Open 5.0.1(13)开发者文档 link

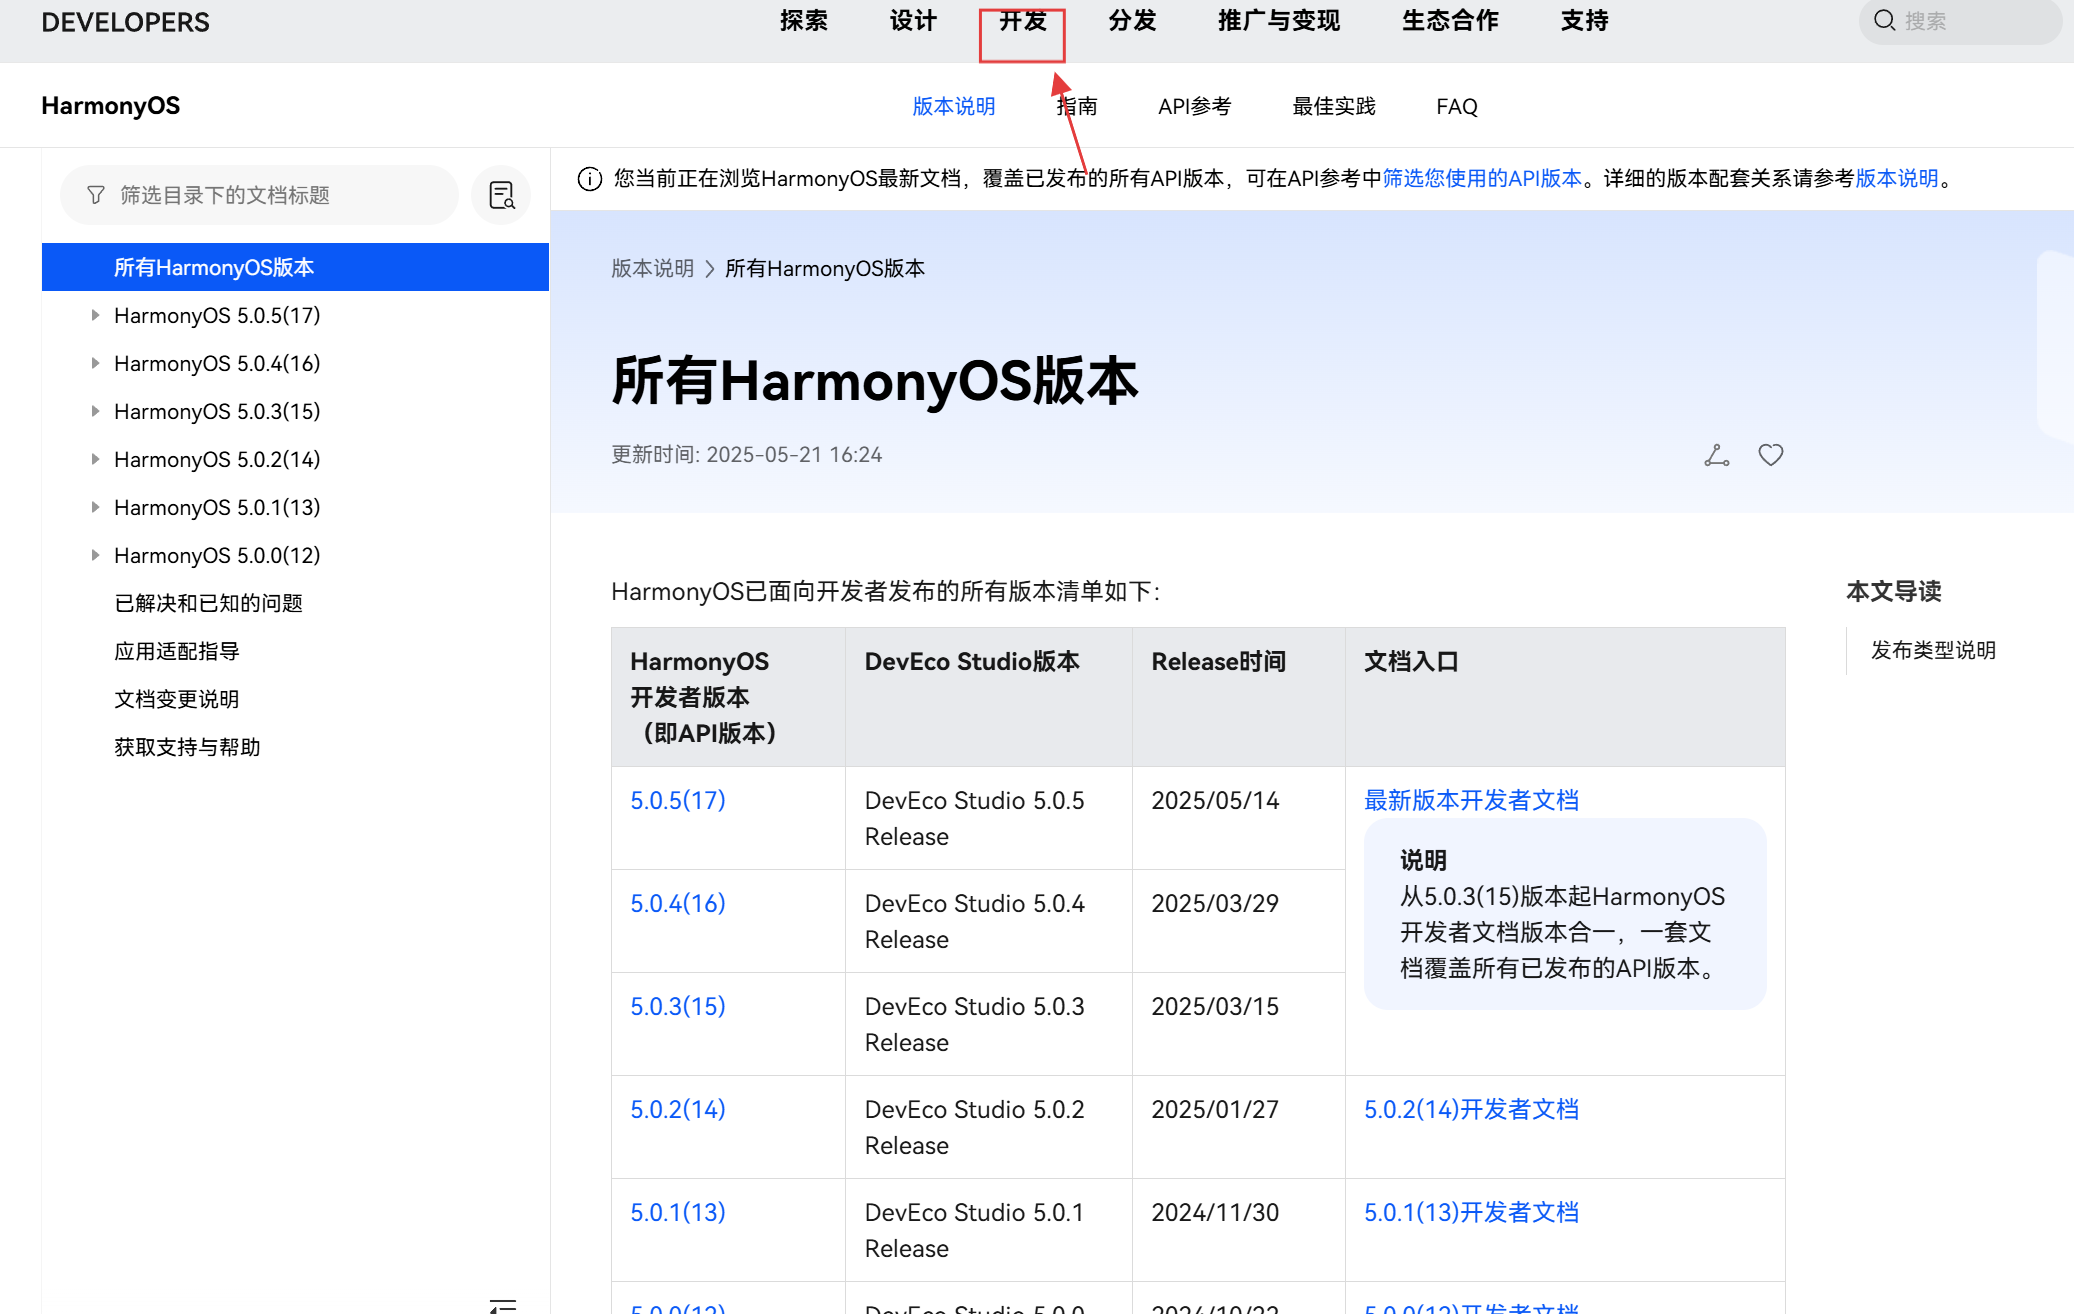click(x=1472, y=1212)
